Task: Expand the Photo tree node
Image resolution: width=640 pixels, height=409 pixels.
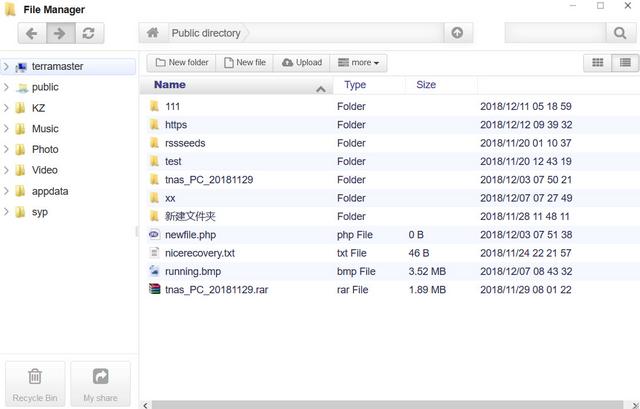Action: tap(6, 149)
